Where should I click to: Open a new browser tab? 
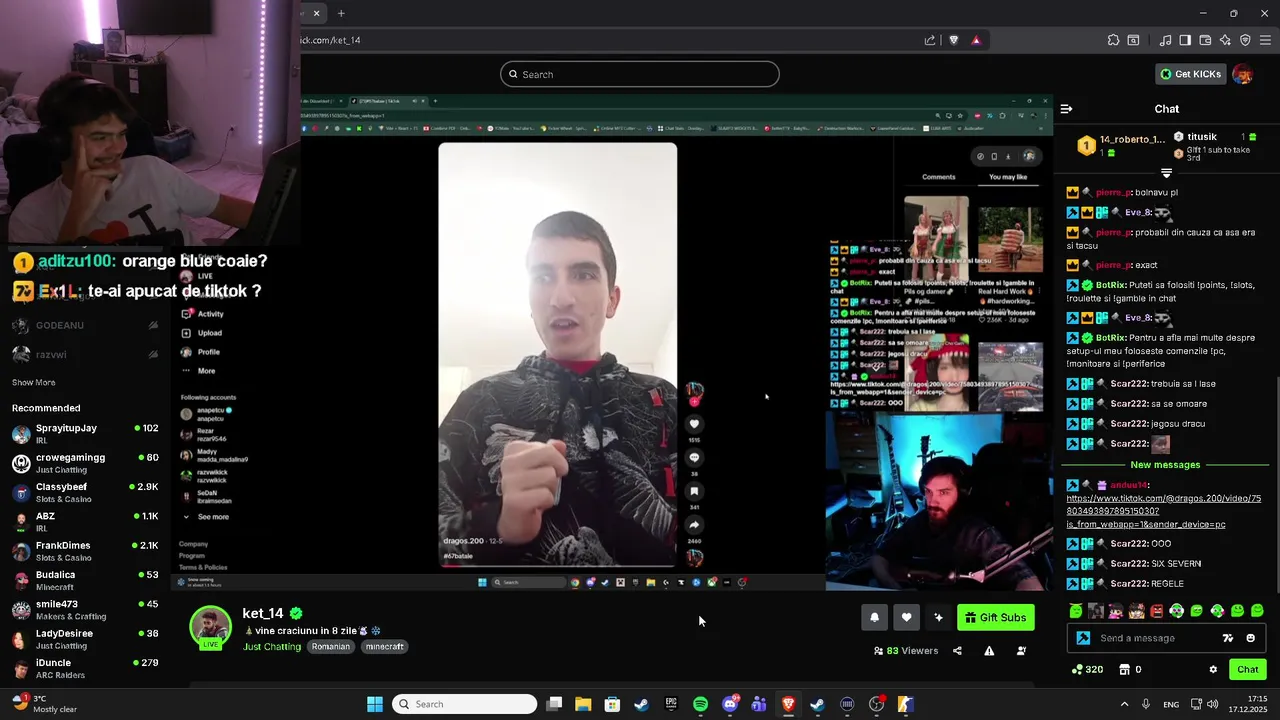[x=341, y=13]
